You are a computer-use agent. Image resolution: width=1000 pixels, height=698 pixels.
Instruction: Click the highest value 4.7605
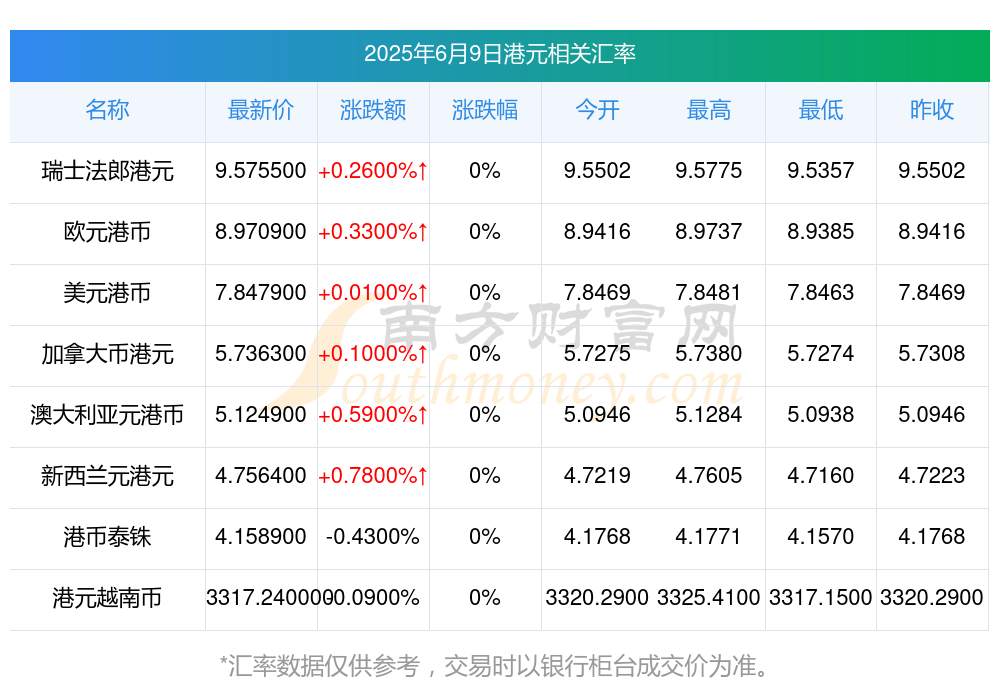pos(709,476)
